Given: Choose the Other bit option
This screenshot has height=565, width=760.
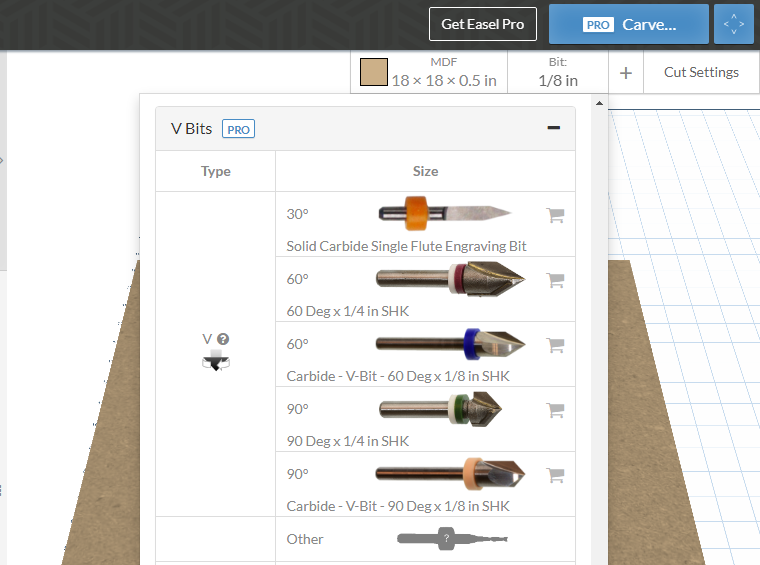Looking at the screenshot, I should pos(425,539).
